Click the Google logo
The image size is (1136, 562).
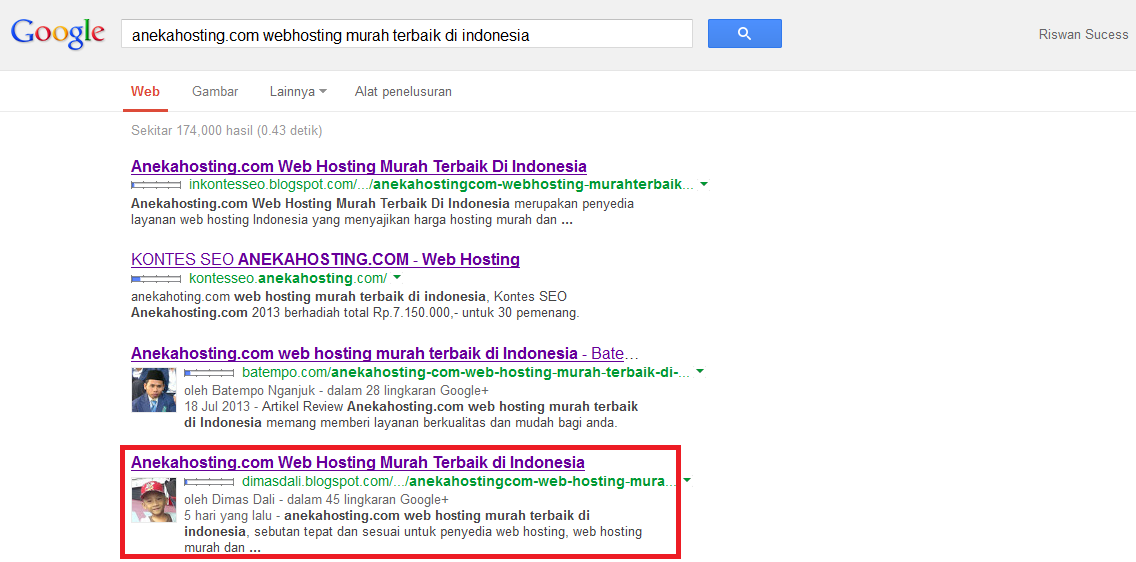(x=58, y=35)
